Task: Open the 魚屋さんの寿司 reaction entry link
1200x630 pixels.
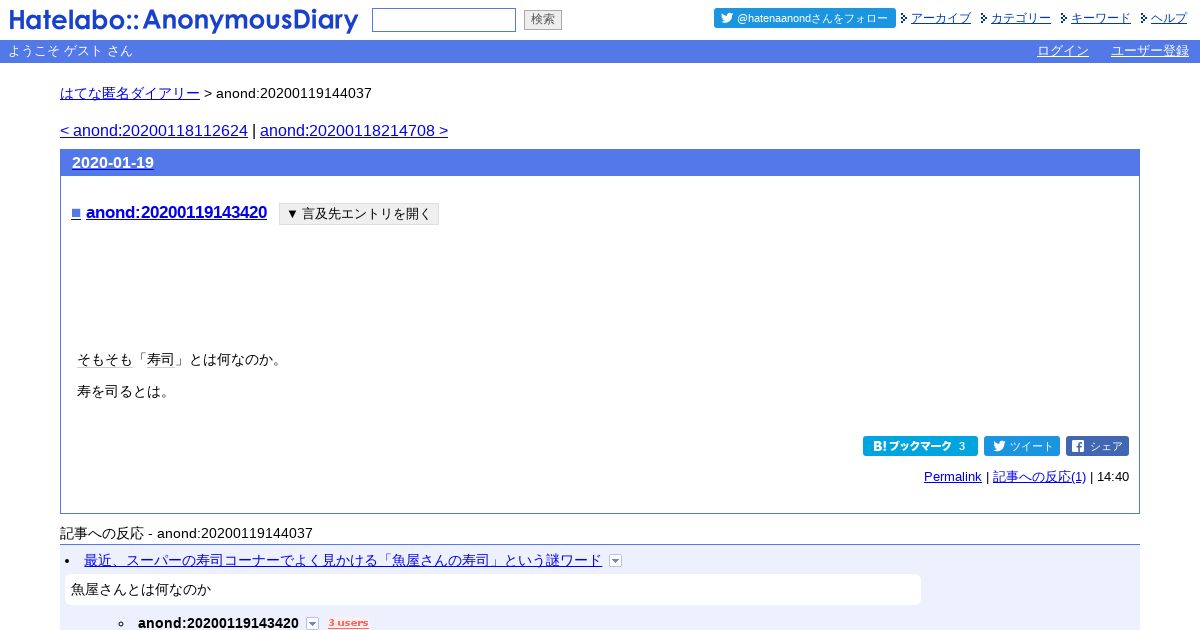Action: 343,560
